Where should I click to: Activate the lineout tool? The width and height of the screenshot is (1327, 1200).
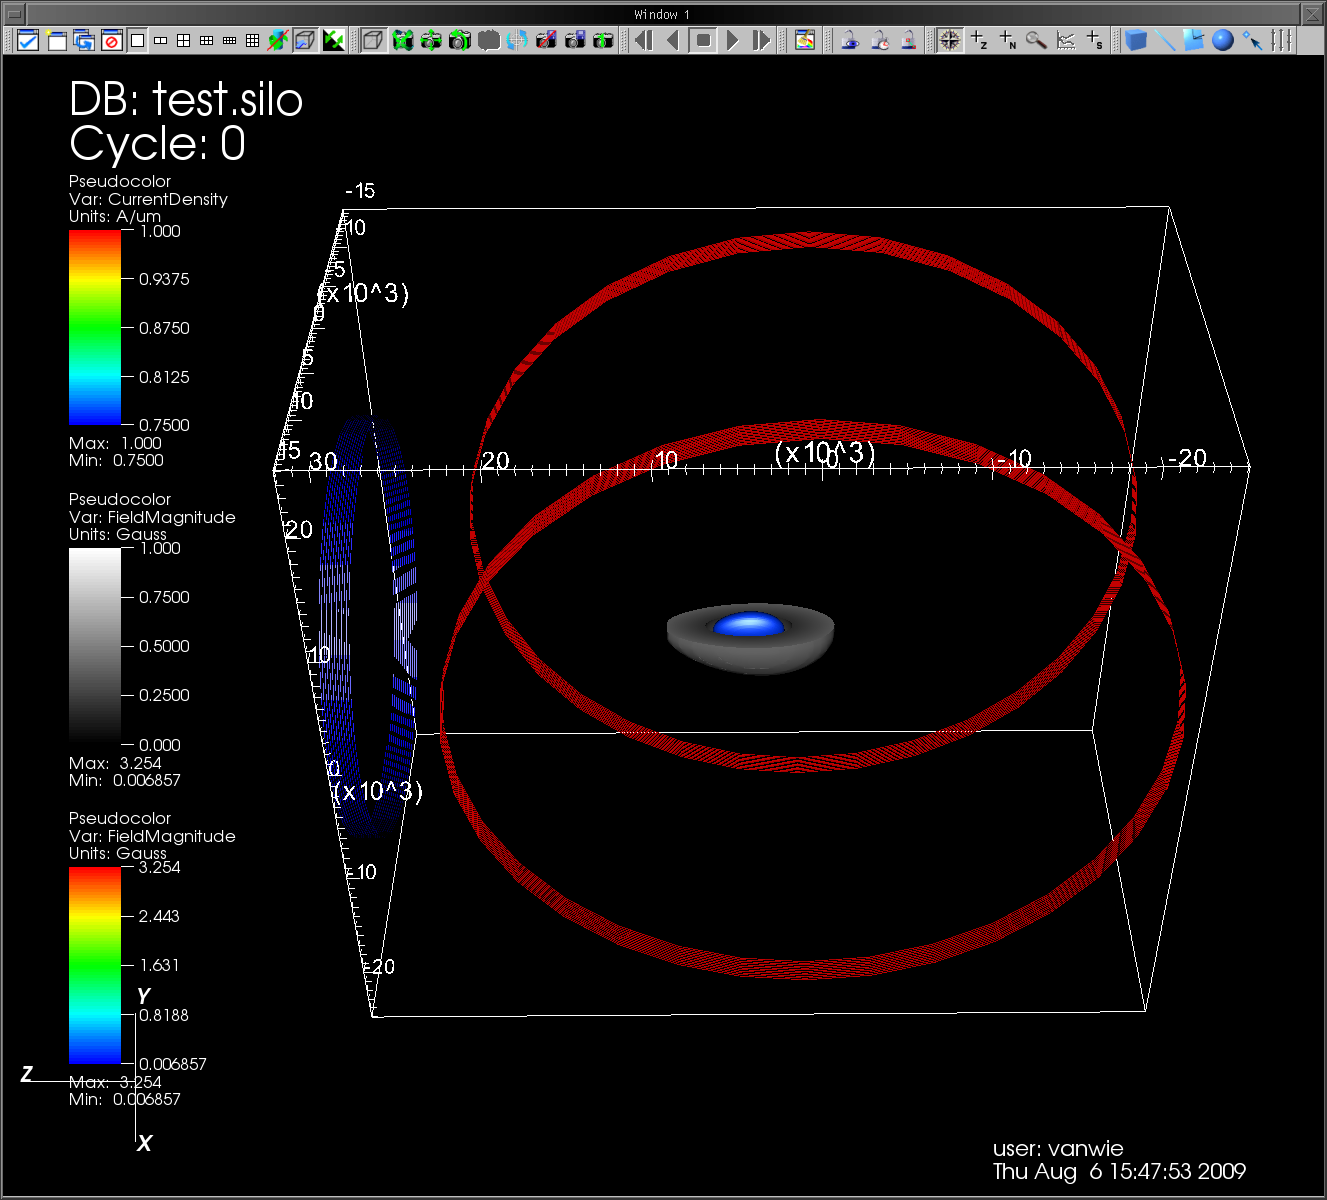click(1066, 40)
